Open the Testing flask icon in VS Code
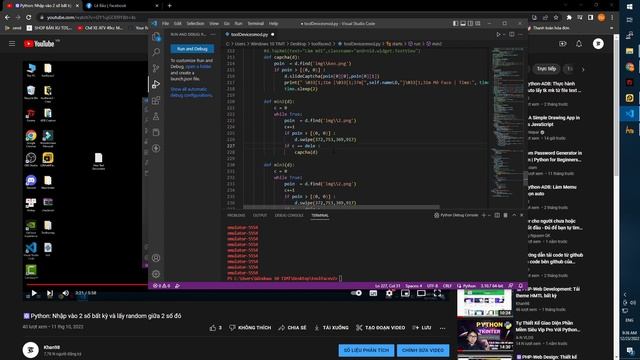640x360 pixels. click(156, 116)
